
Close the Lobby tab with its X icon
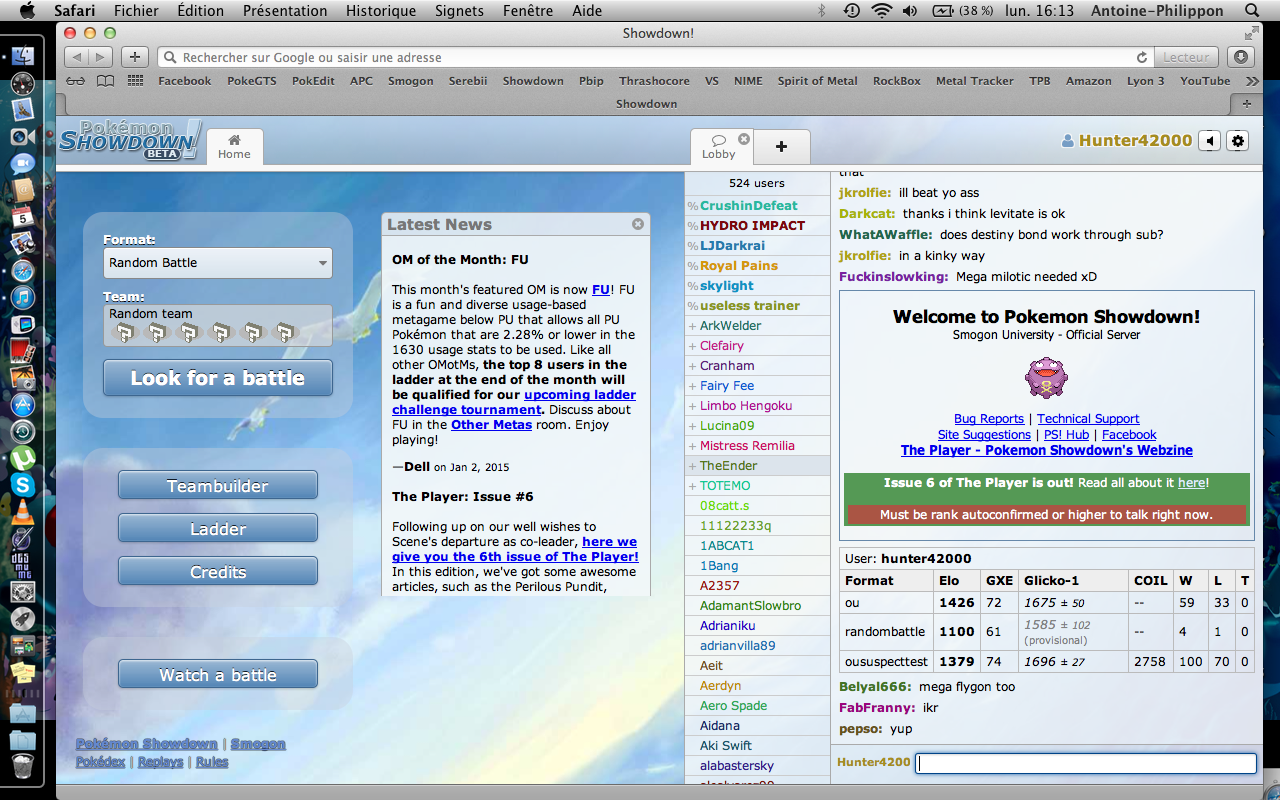pos(744,139)
